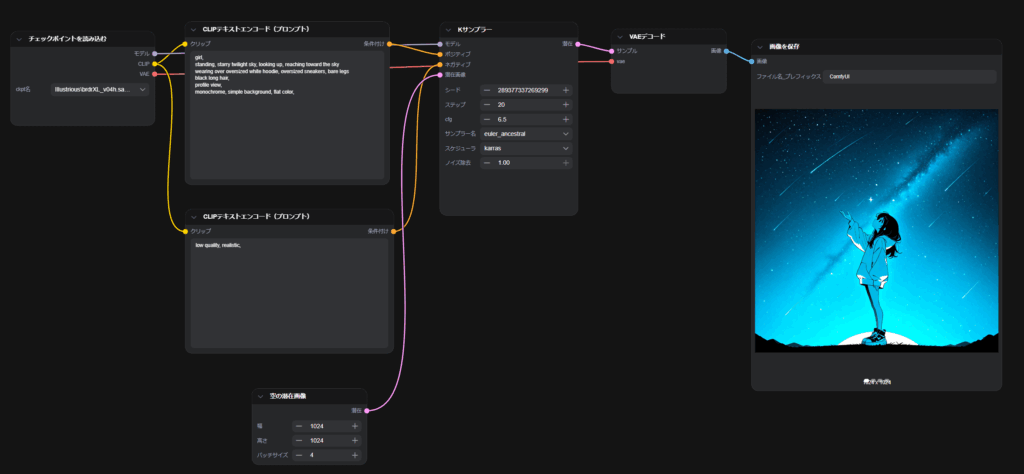Click the negative prompt text box
The height and width of the screenshot is (474, 1024).
click(x=288, y=292)
